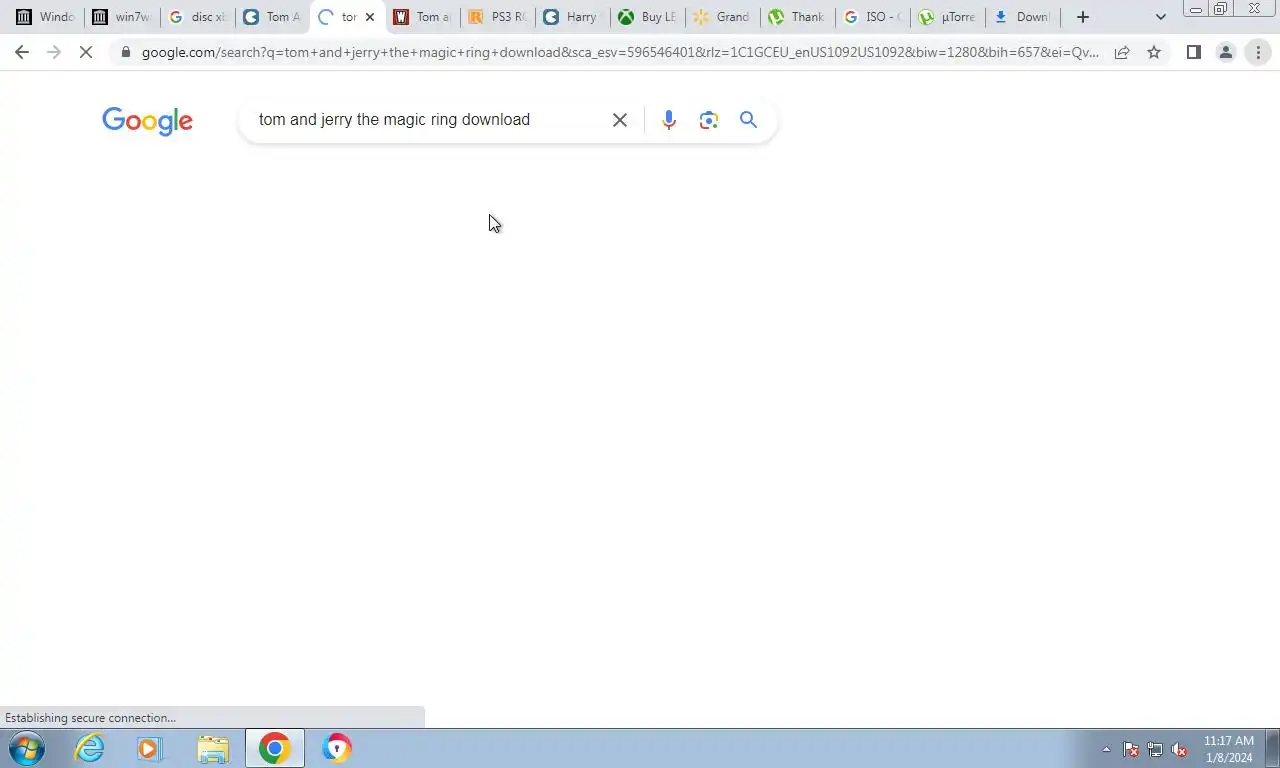The height and width of the screenshot is (768, 1280).
Task: Open the shield app in taskbar
Action: pos(337,748)
